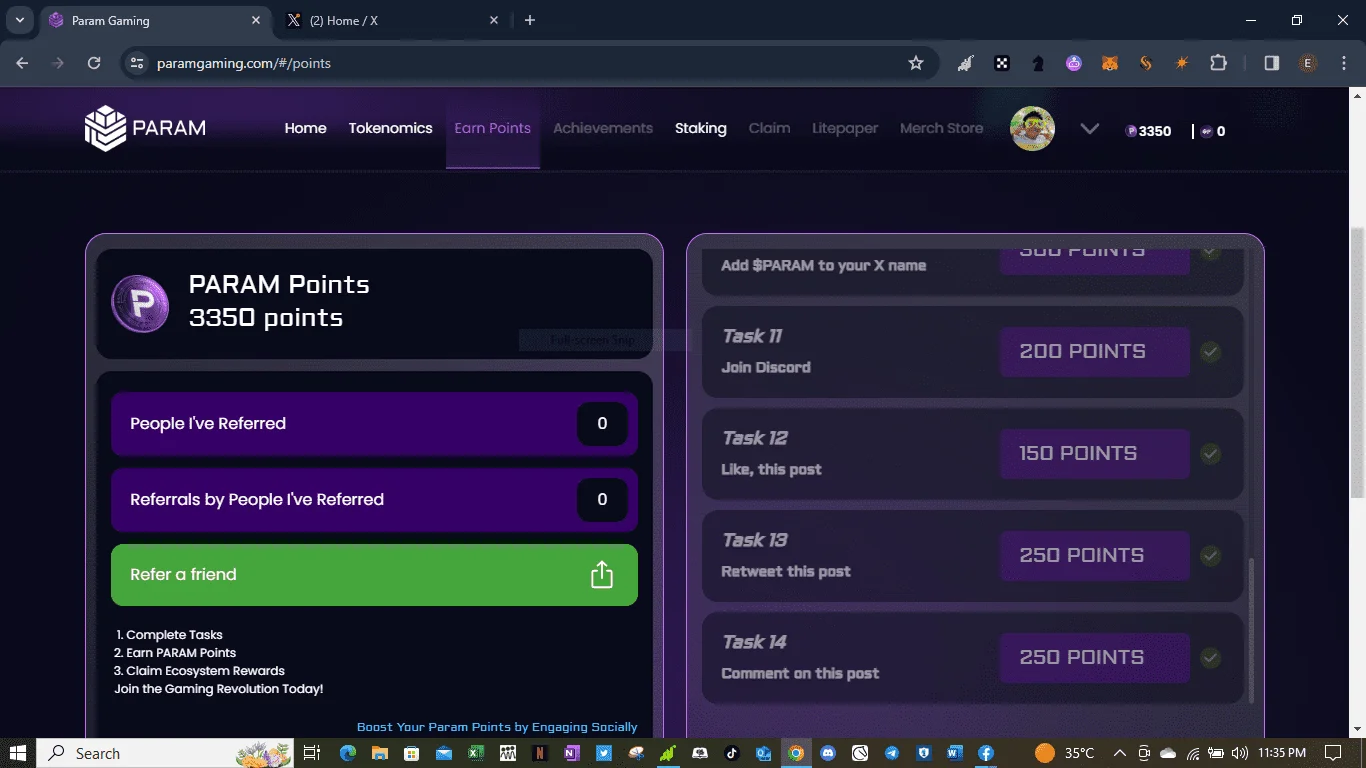Viewport: 1366px width, 768px height.
Task: Open the MetaMask fox extension
Action: pos(1110,63)
